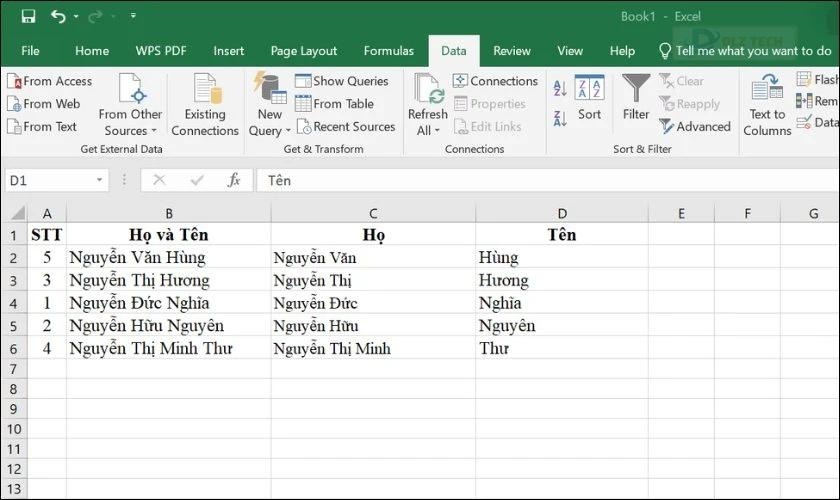
Task: Click the Select All corner triangle
Action: coord(18,214)
